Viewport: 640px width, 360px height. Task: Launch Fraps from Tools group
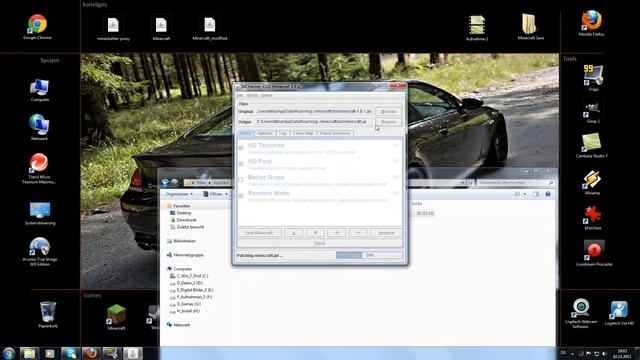pyautogui.click(x=593, y=78)
